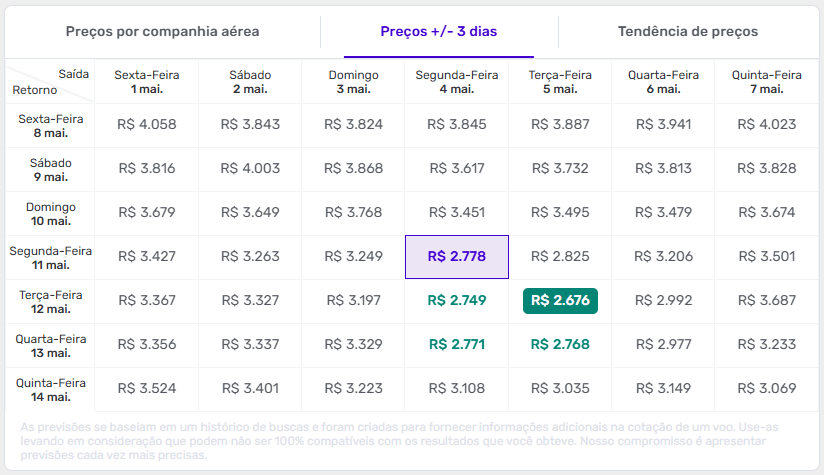Screen dimensions: 824x475
Task: Click the Terça-Feira 12 mai. return row header
Action: coord(50,301)
